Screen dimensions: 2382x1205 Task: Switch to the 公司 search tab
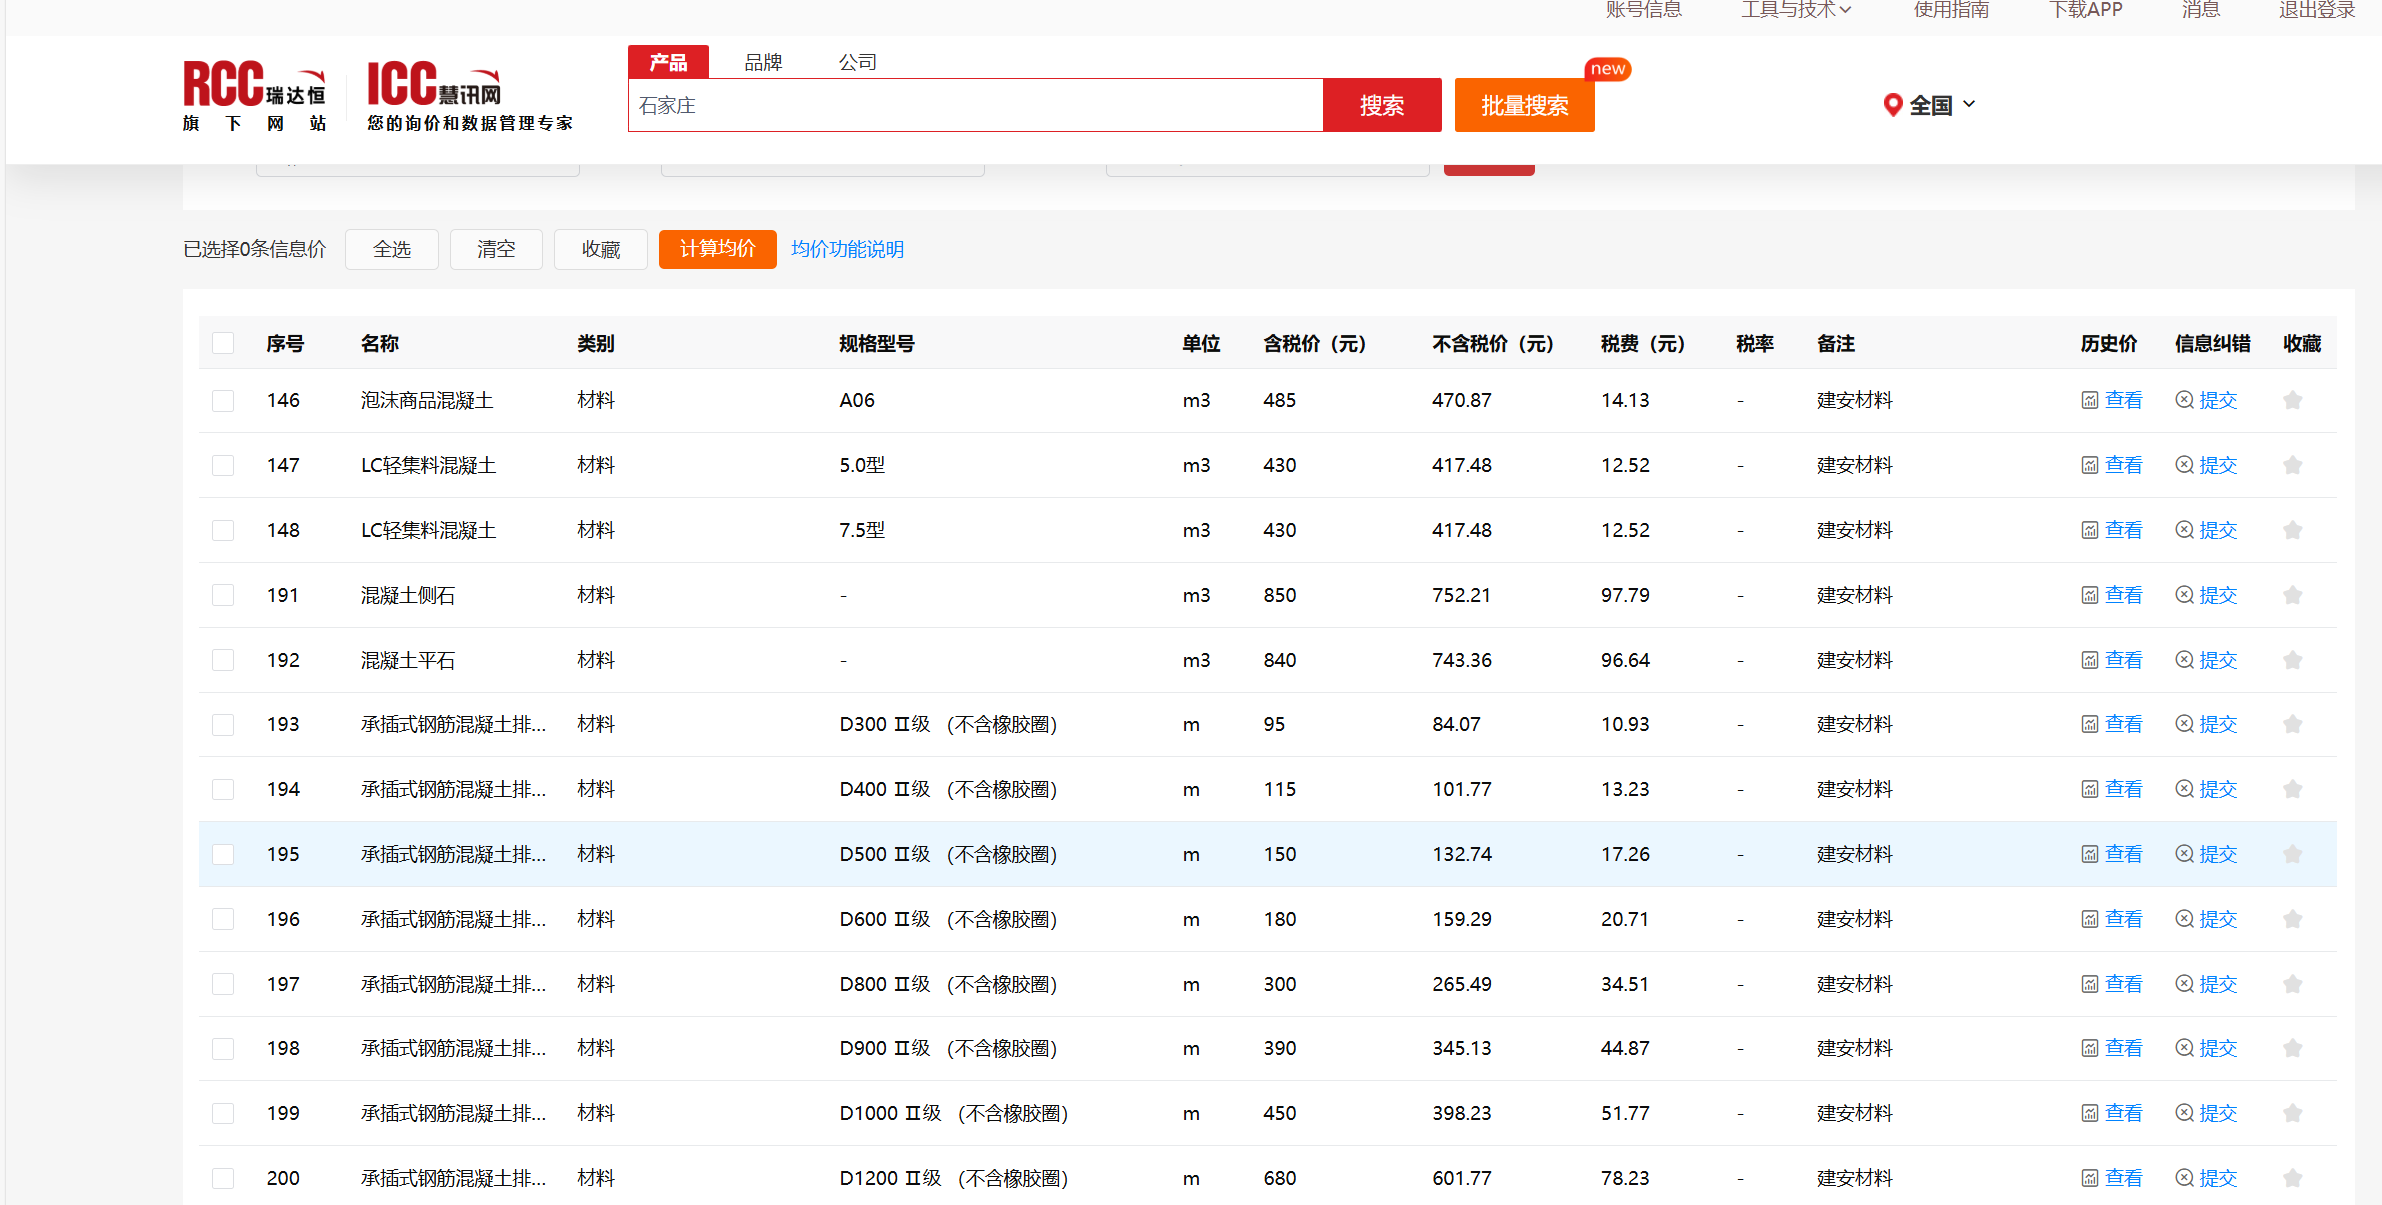click(857, 62)
